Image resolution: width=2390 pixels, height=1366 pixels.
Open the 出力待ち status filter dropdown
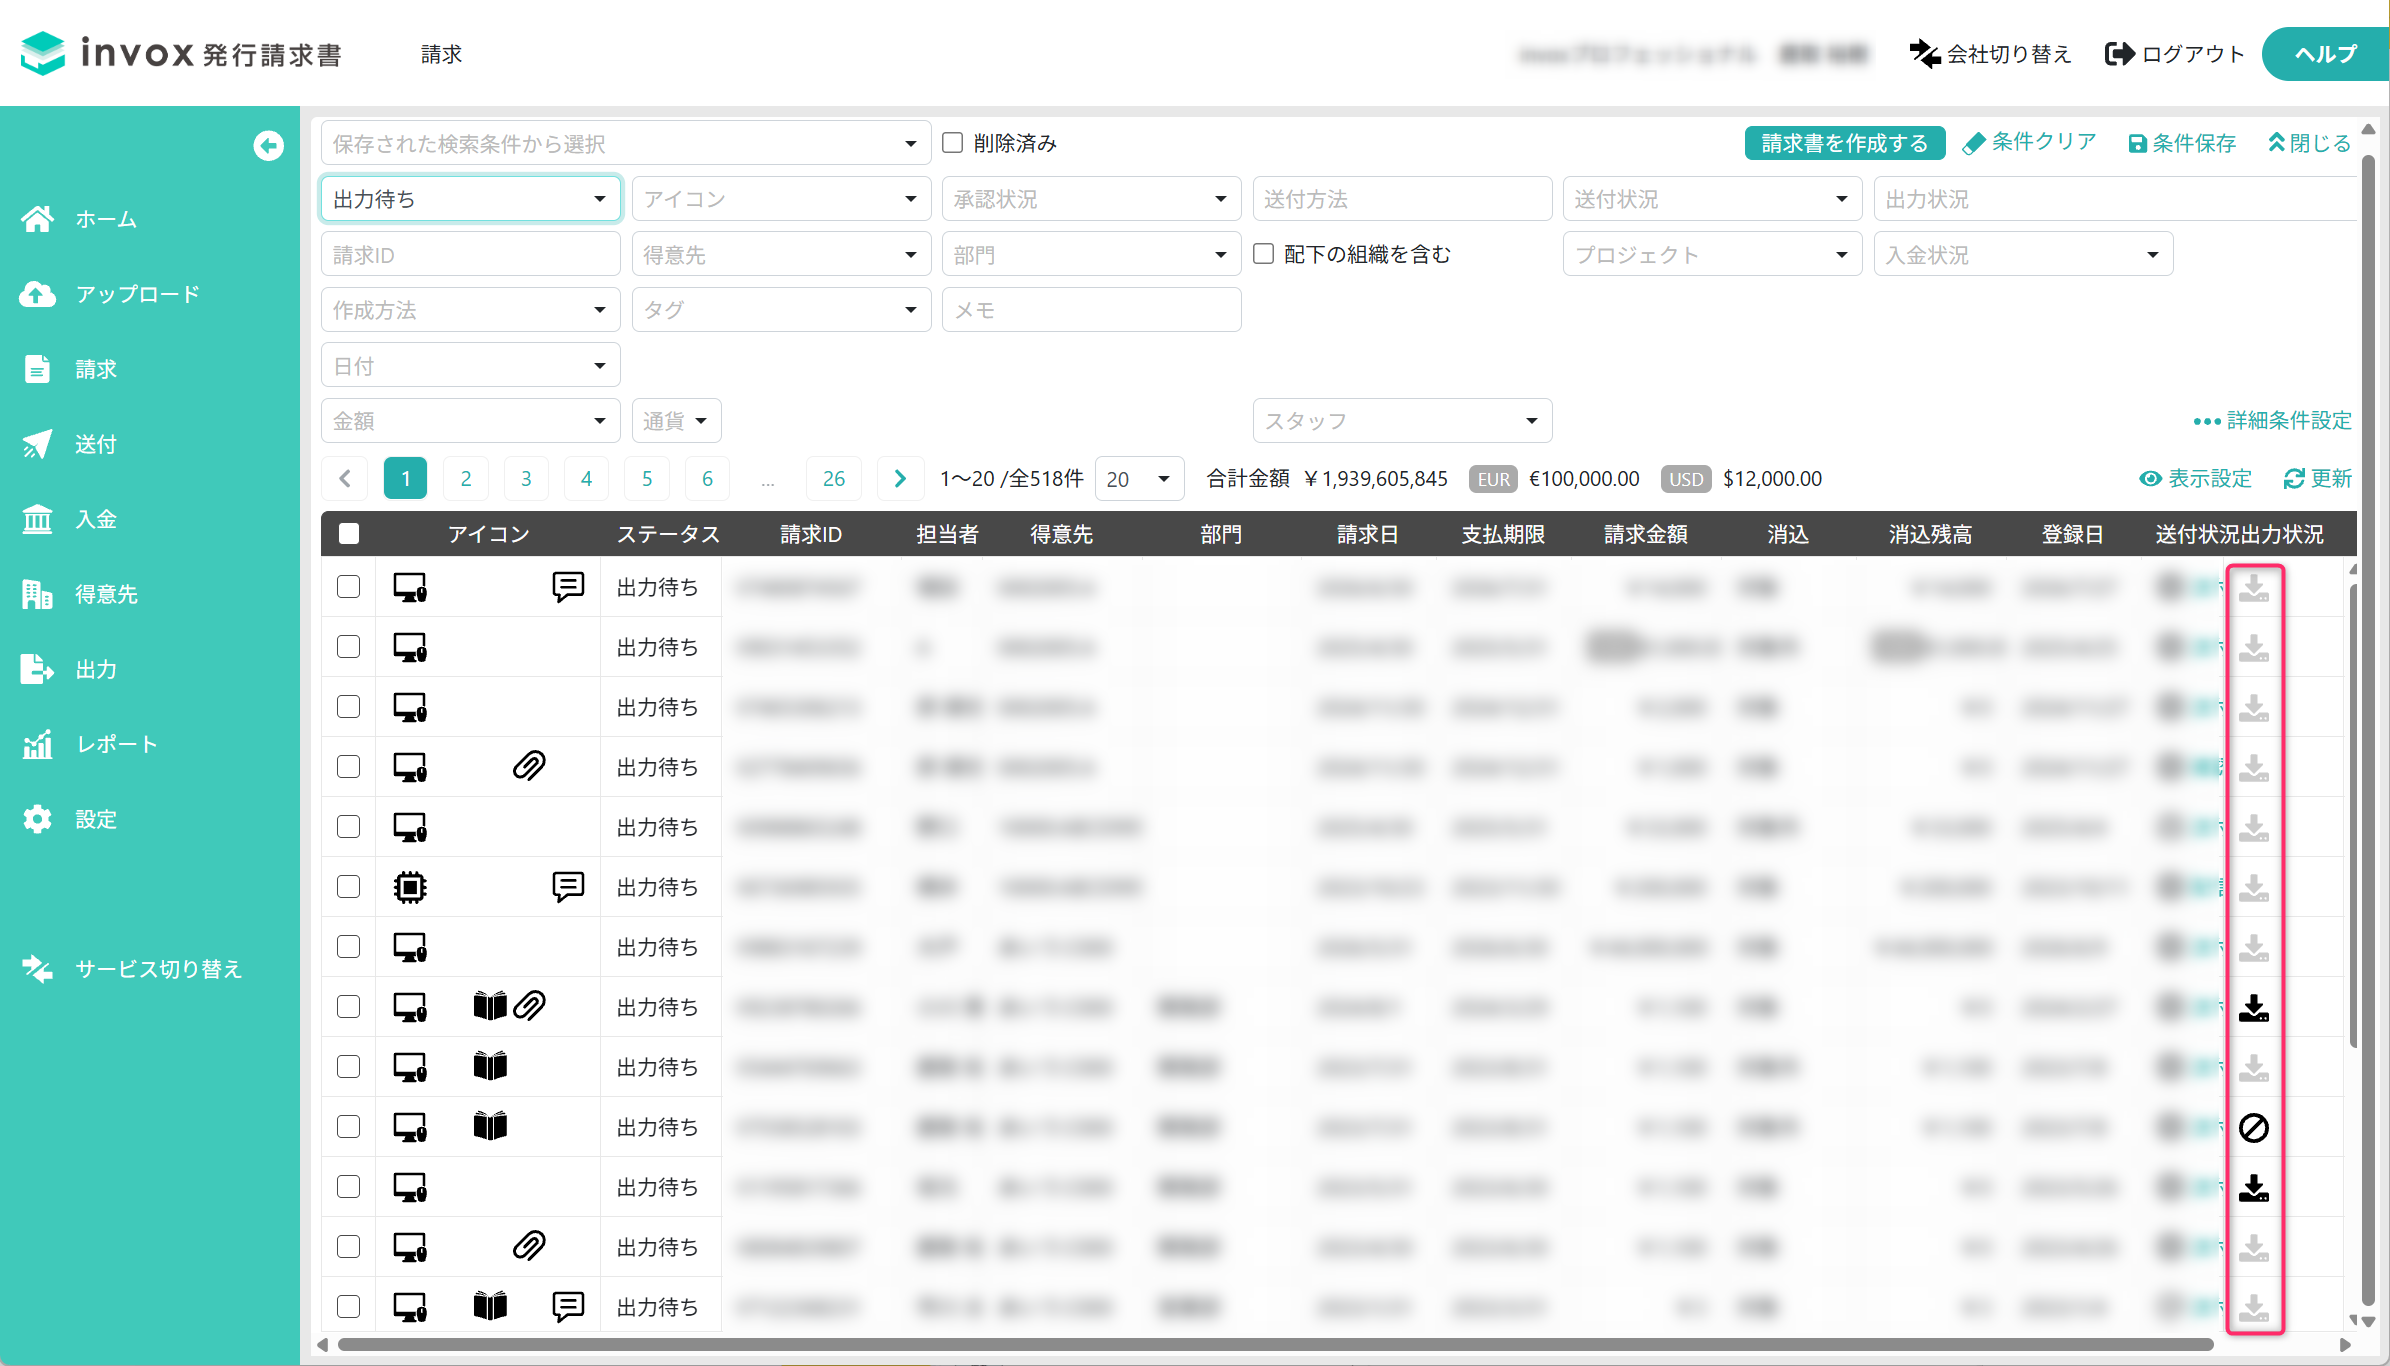[471, 199]
